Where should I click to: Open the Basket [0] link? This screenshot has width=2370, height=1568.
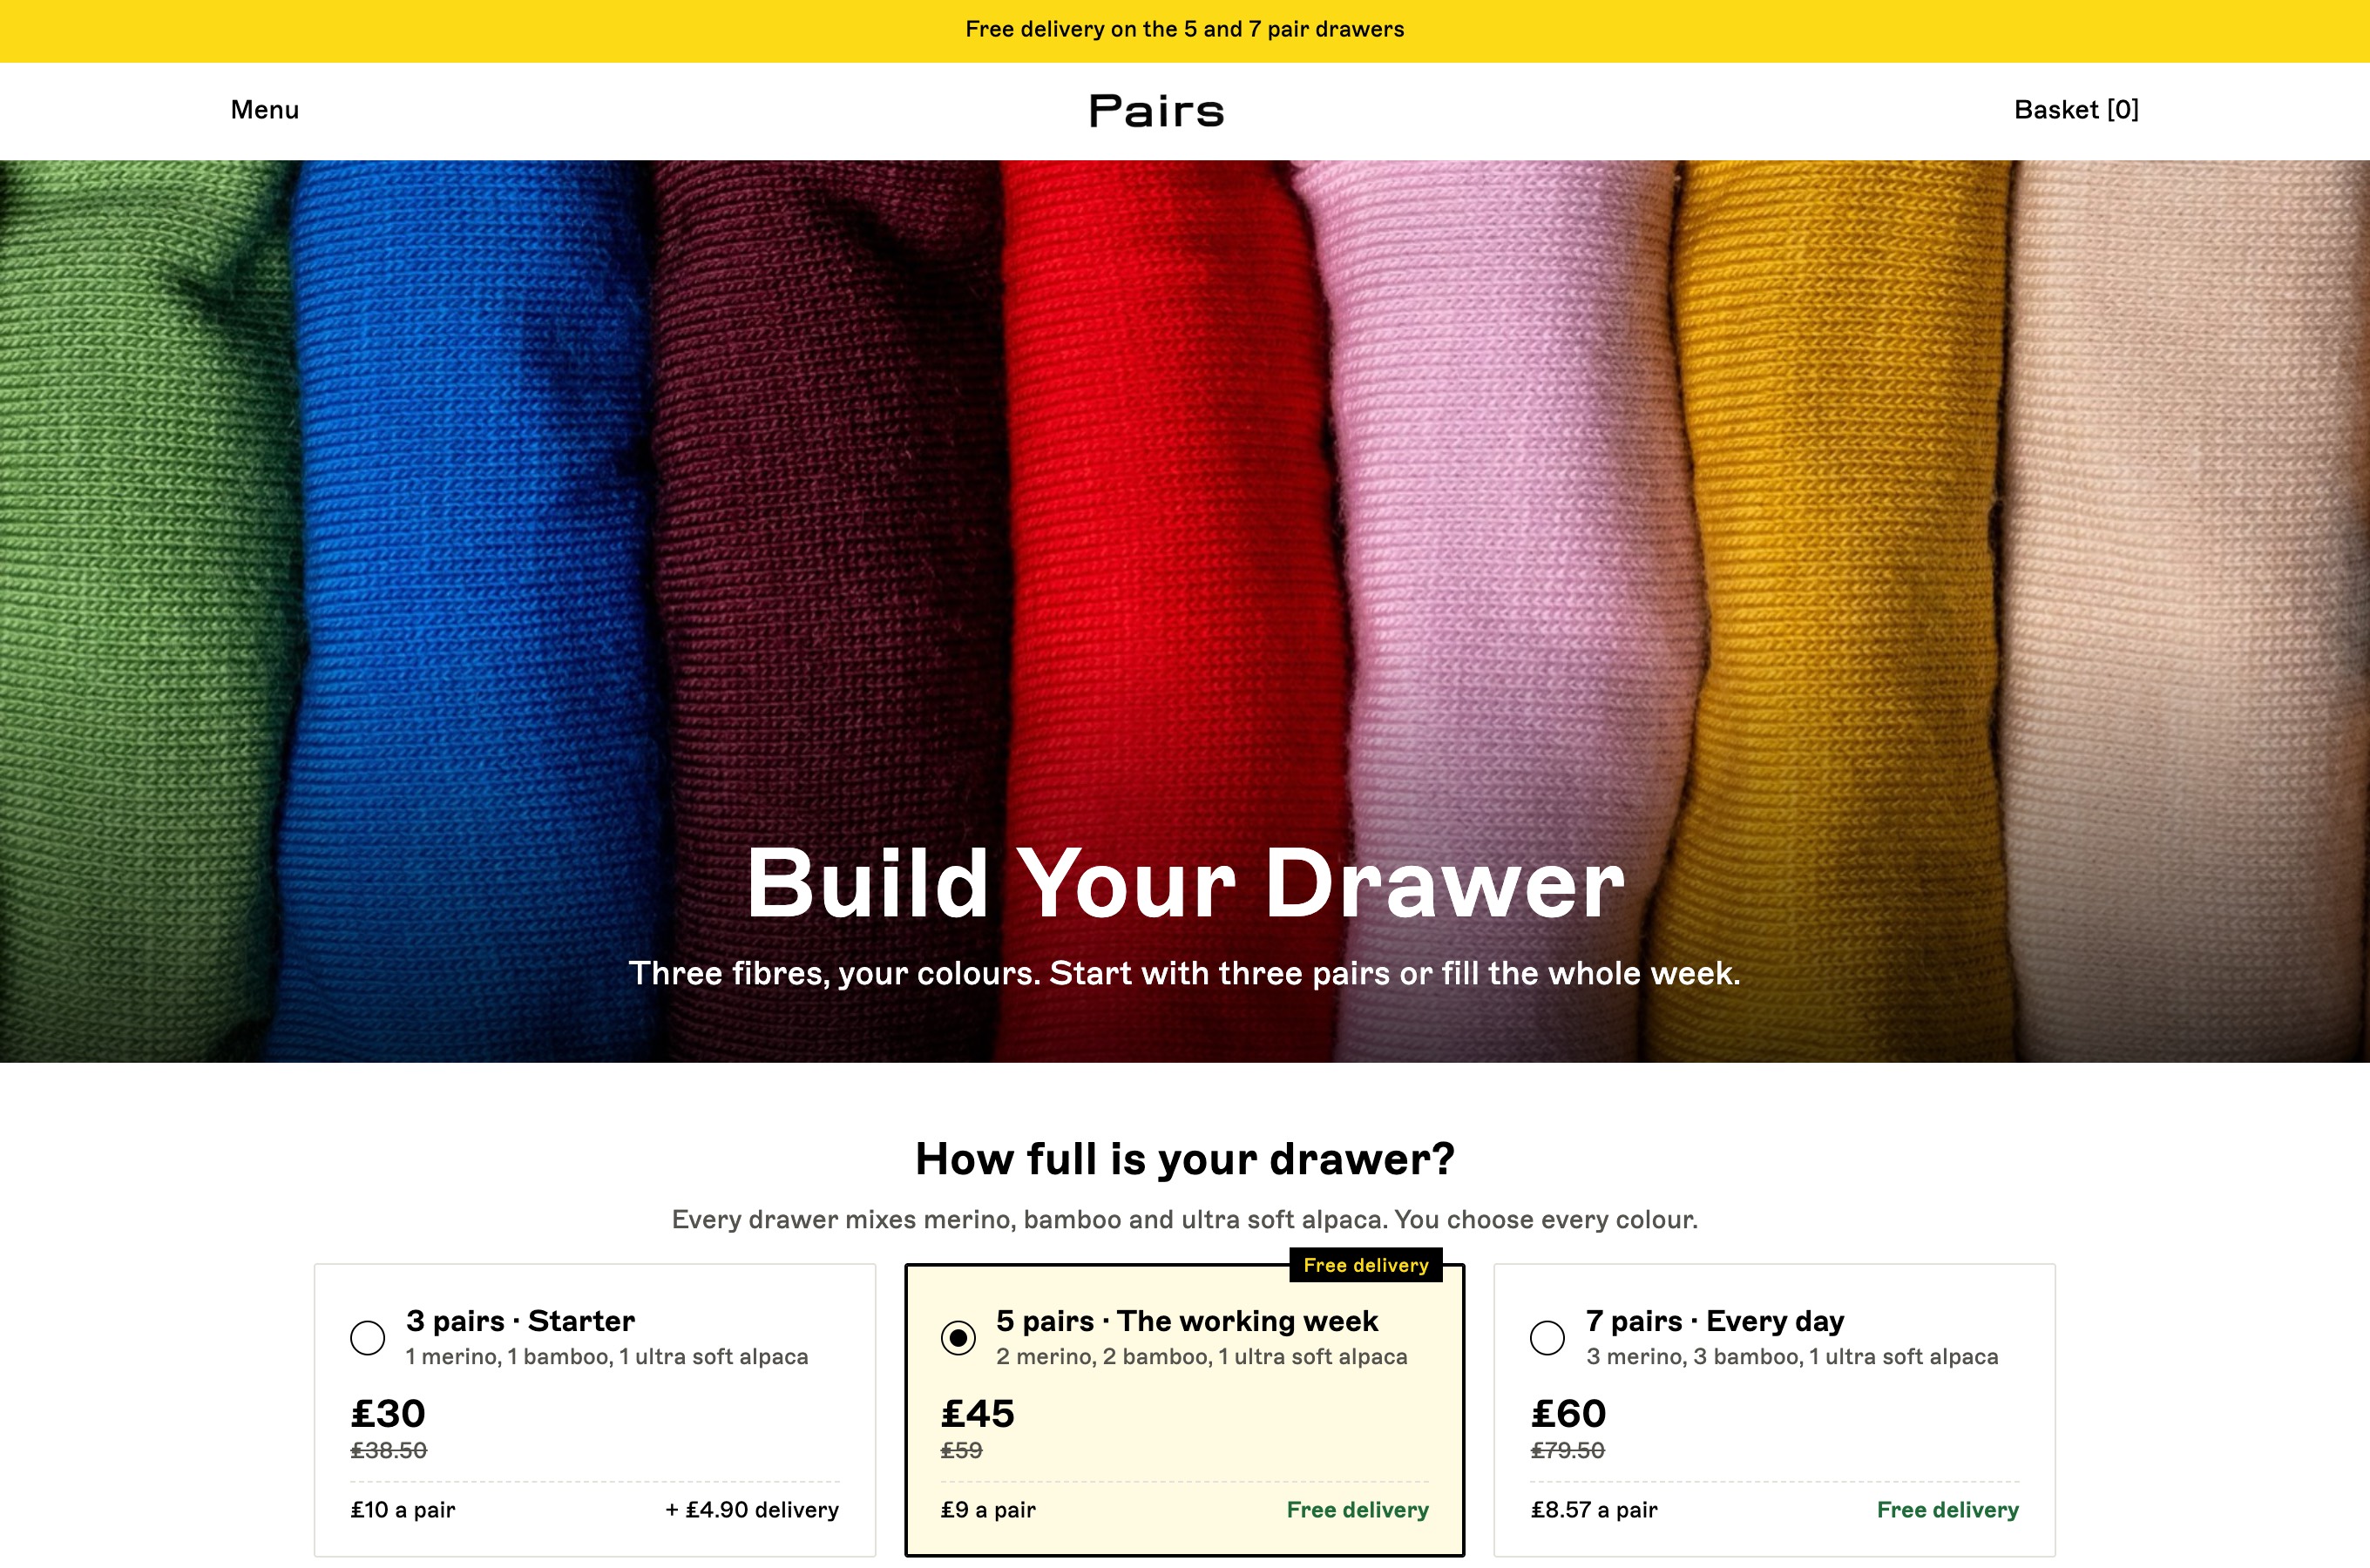[x=2076, y=110]
